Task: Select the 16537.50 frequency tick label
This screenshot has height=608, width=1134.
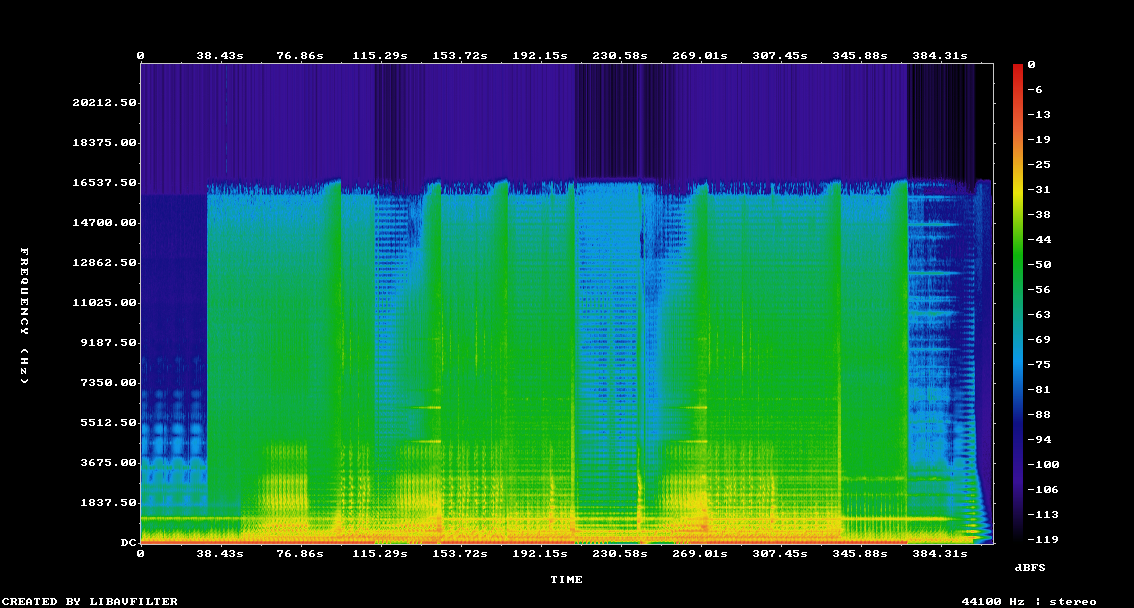Action: coord(103,182)
